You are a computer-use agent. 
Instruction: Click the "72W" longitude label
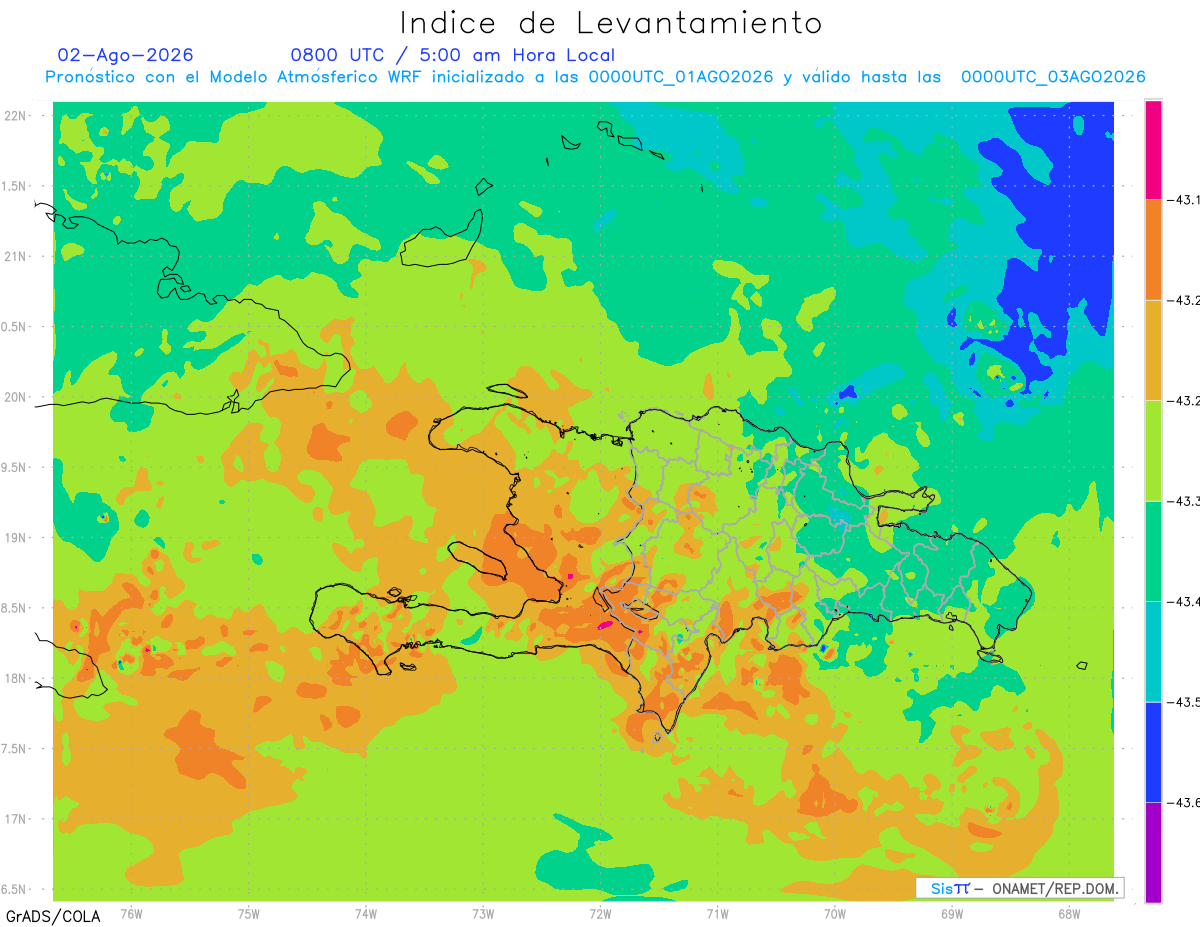[600, 913]
